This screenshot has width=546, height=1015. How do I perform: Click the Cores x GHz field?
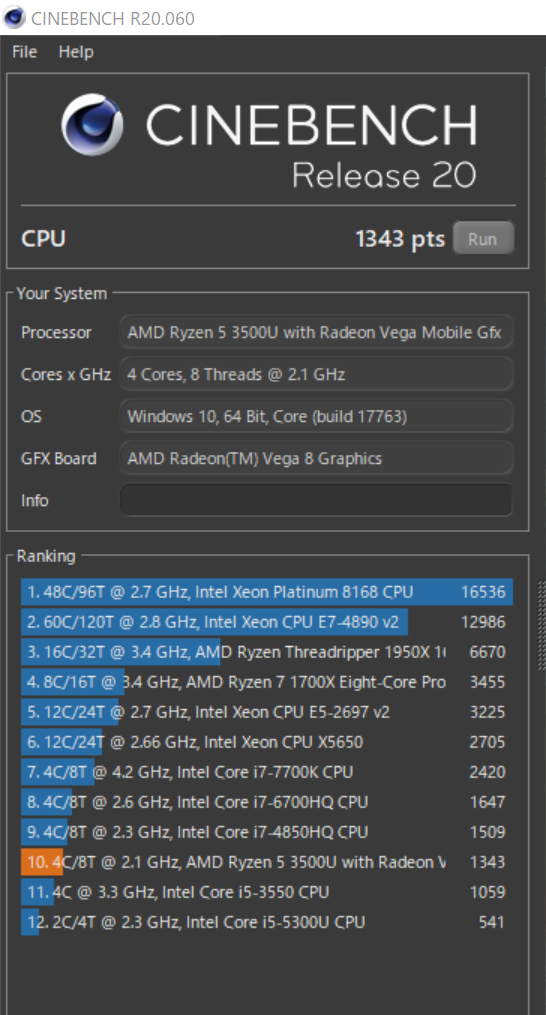(x=317, y=374)
